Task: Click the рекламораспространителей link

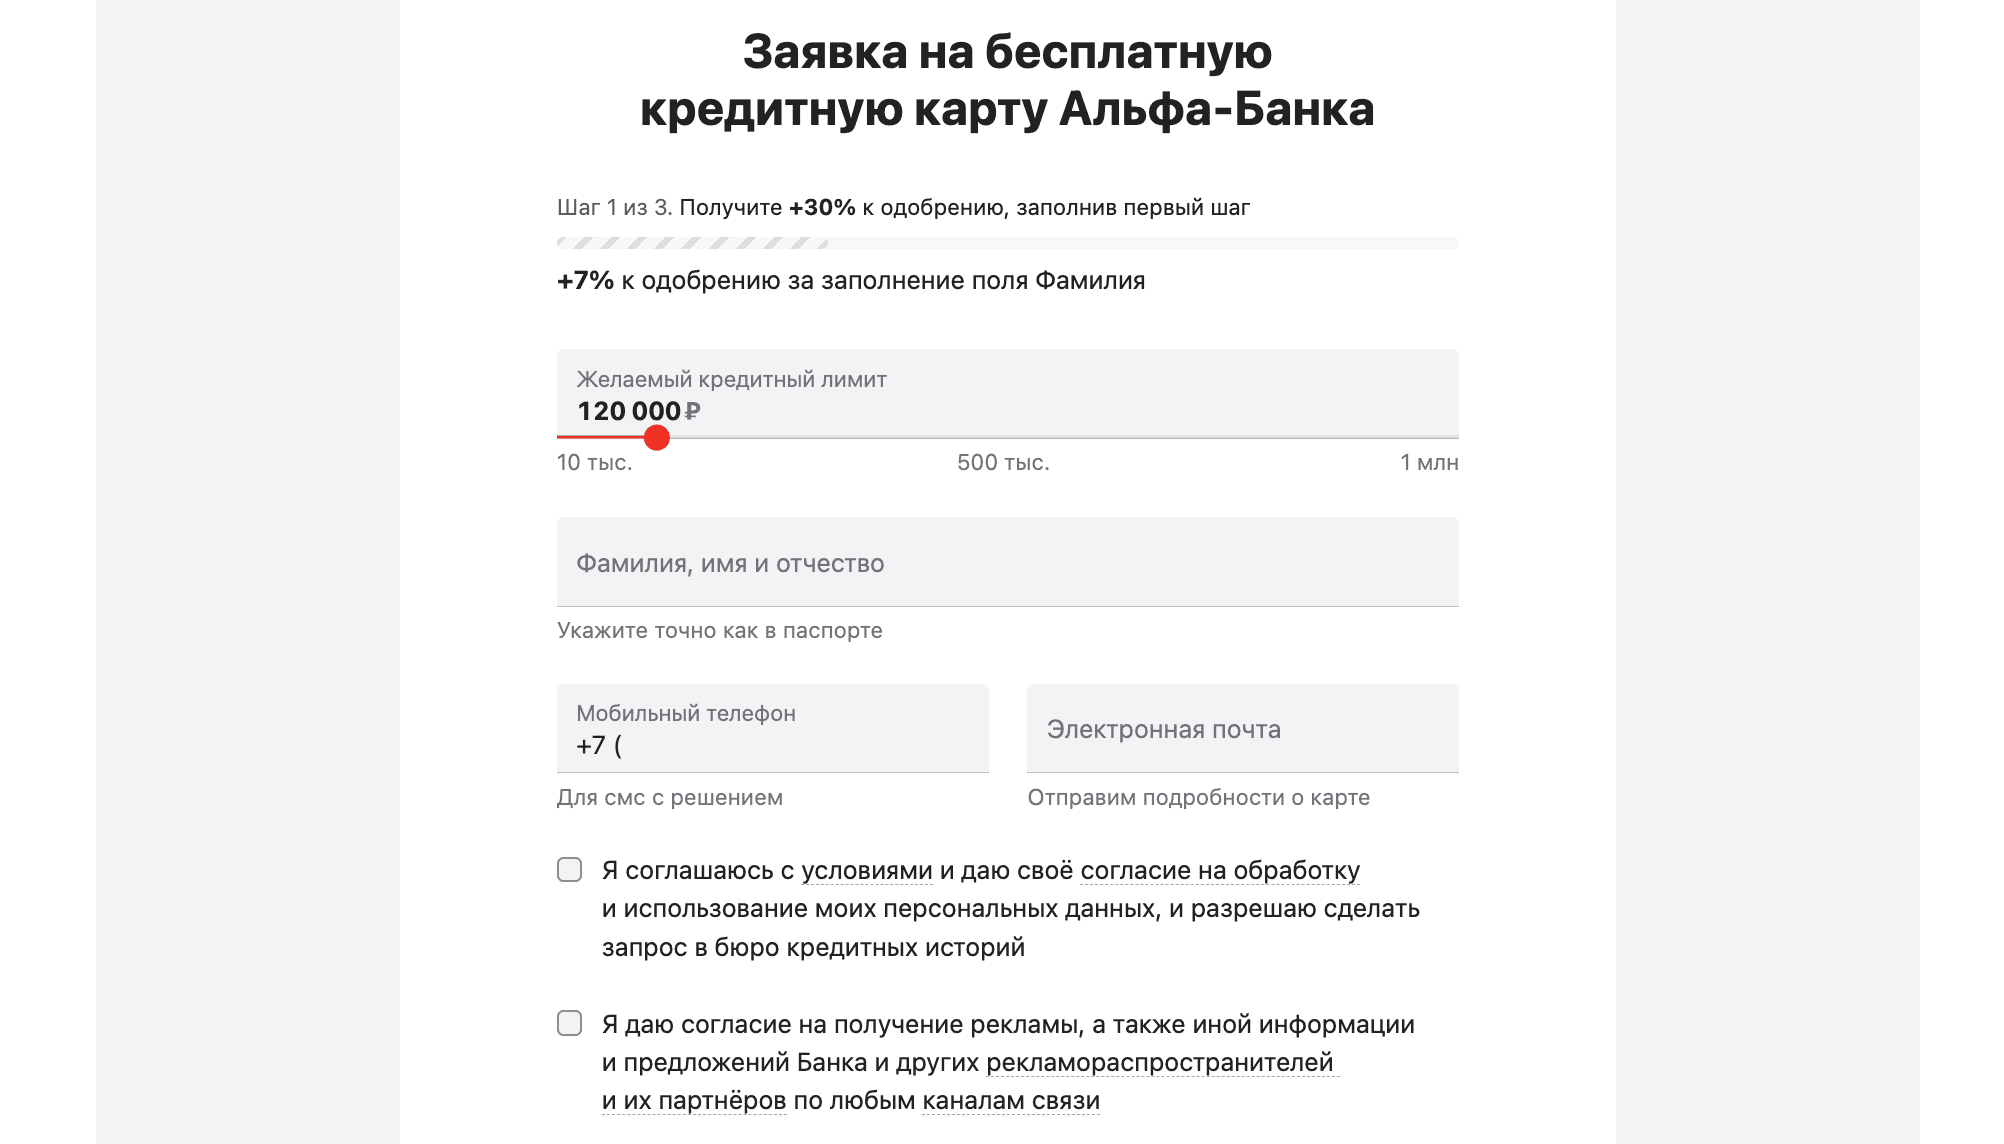Action: point(1160,1063)
